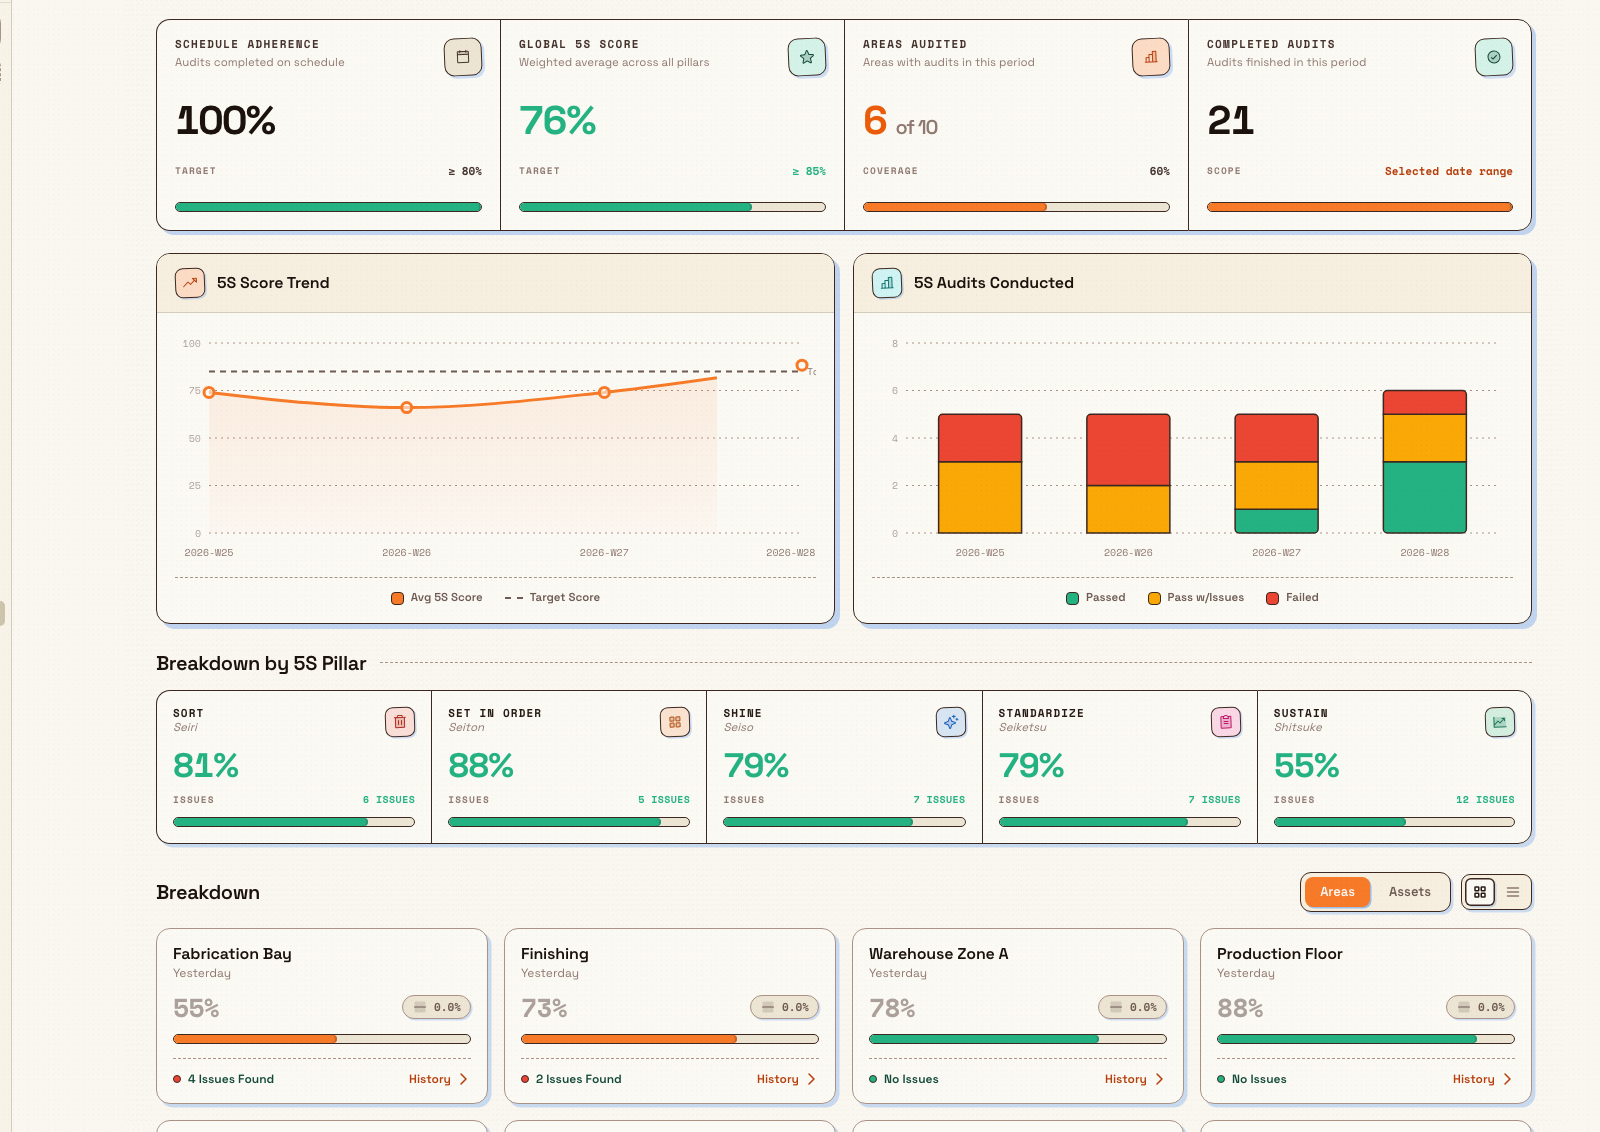Click the 2026-W25 stacked audit bar
The height and width of the screenshot is (1132, 1600).
[x=980, y=474]
